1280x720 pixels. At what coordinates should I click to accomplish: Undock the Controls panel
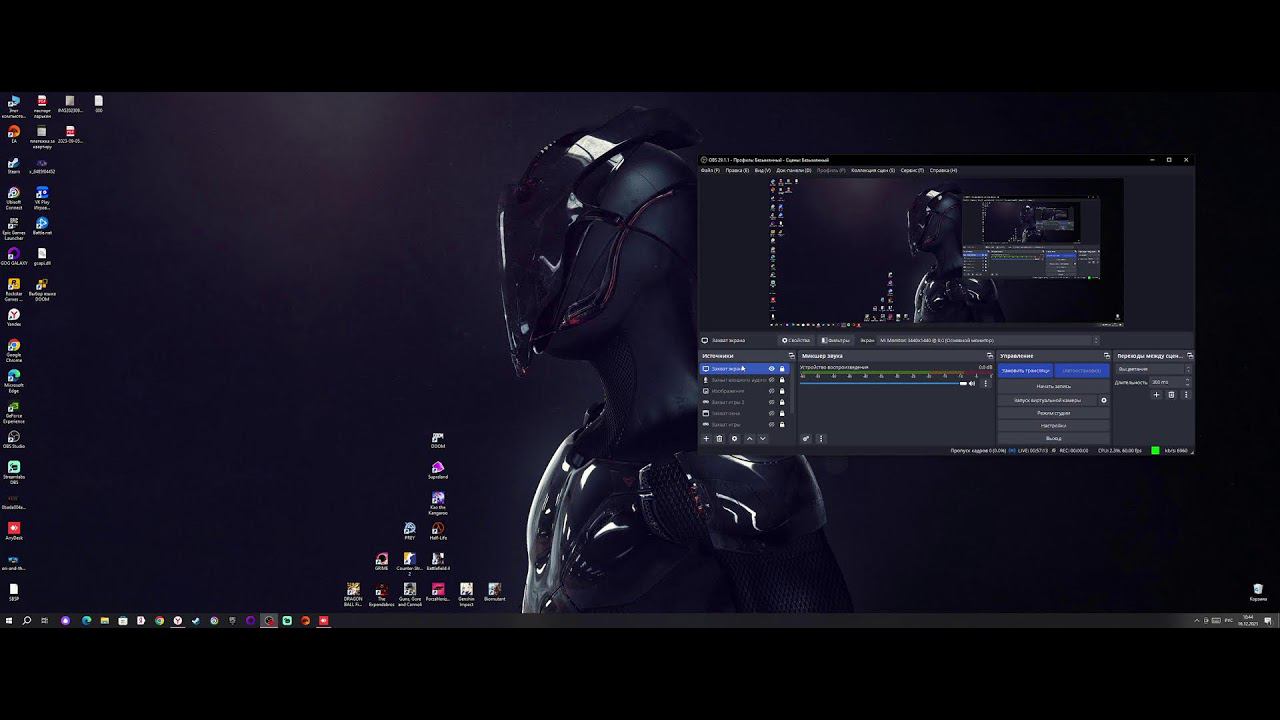(x=1106, y=356)
